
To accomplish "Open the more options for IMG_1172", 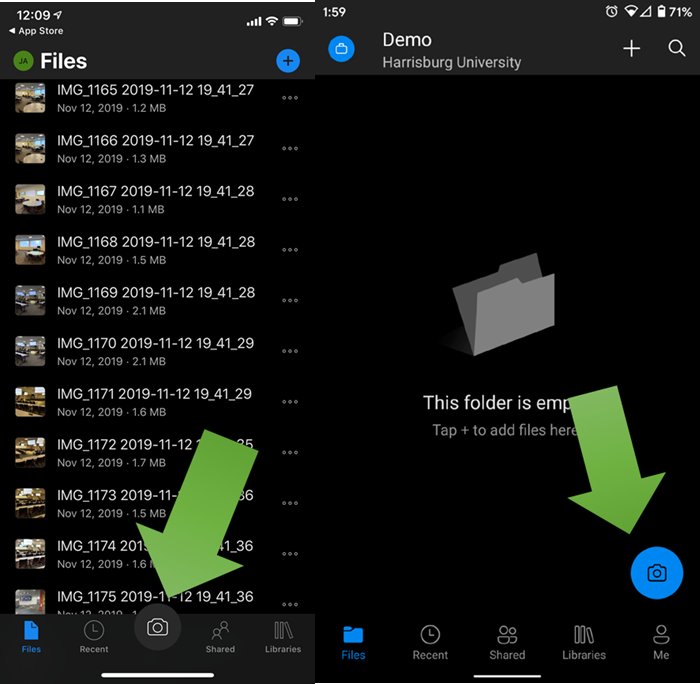I will point(290,452).
